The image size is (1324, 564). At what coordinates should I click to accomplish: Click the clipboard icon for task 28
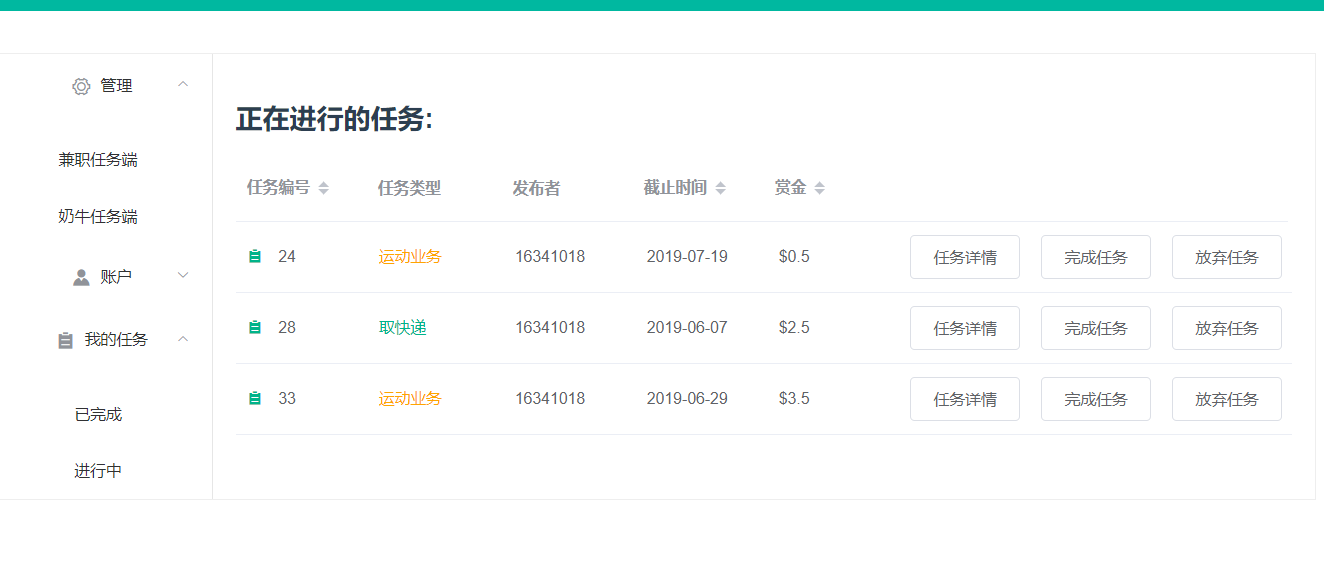255,328
